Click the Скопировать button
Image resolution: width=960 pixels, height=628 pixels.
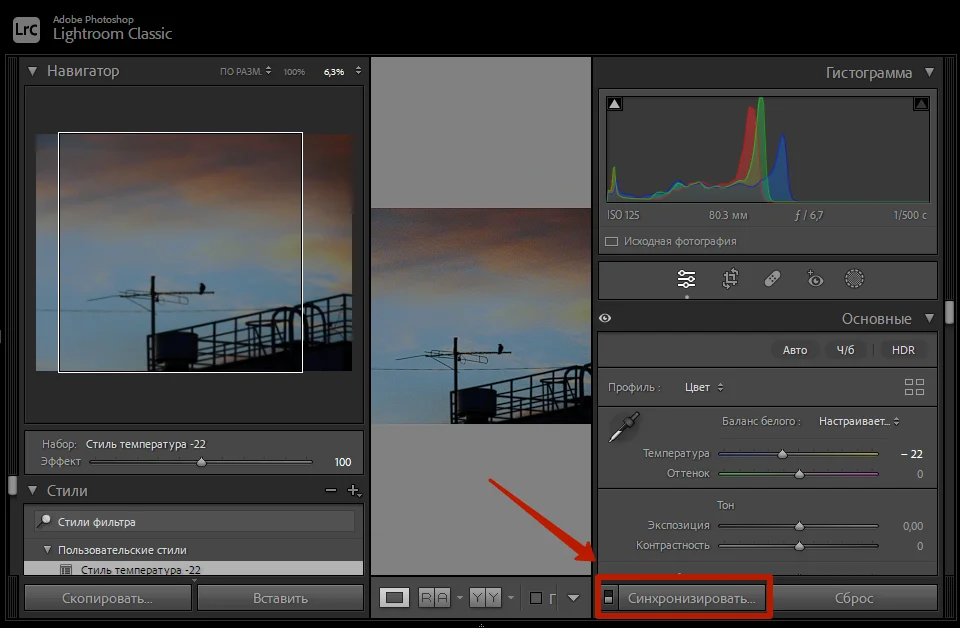tap(107, 598)
